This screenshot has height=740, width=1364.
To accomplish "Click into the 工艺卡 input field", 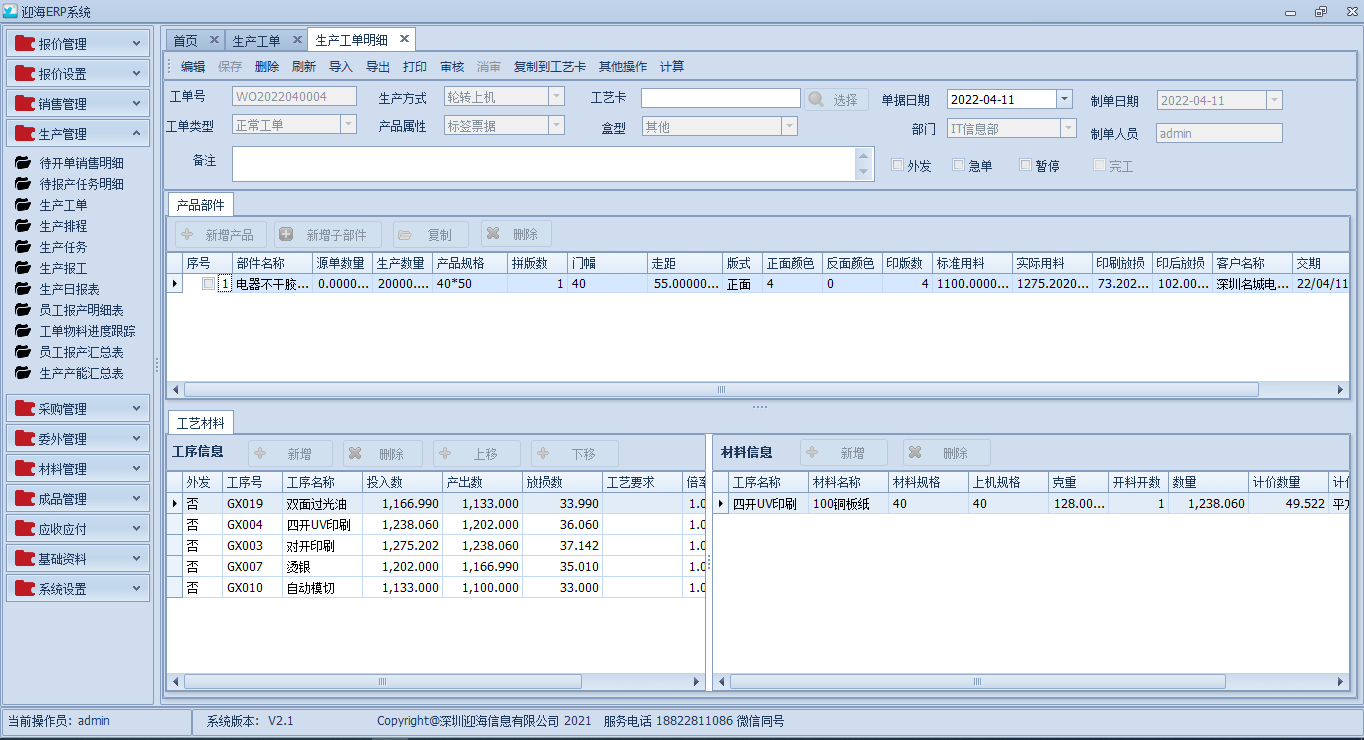I will (x=720, y=98).
